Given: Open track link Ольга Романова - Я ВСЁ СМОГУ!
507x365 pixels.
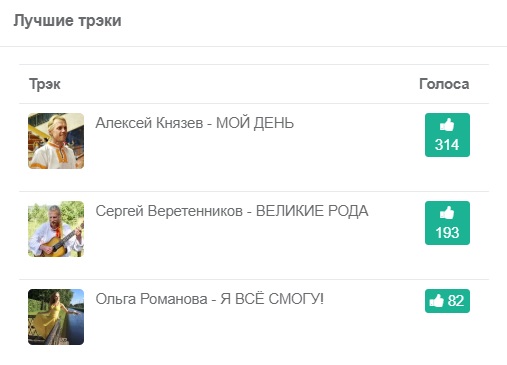Looking at the screenshot, I should [x=210, y=299].
